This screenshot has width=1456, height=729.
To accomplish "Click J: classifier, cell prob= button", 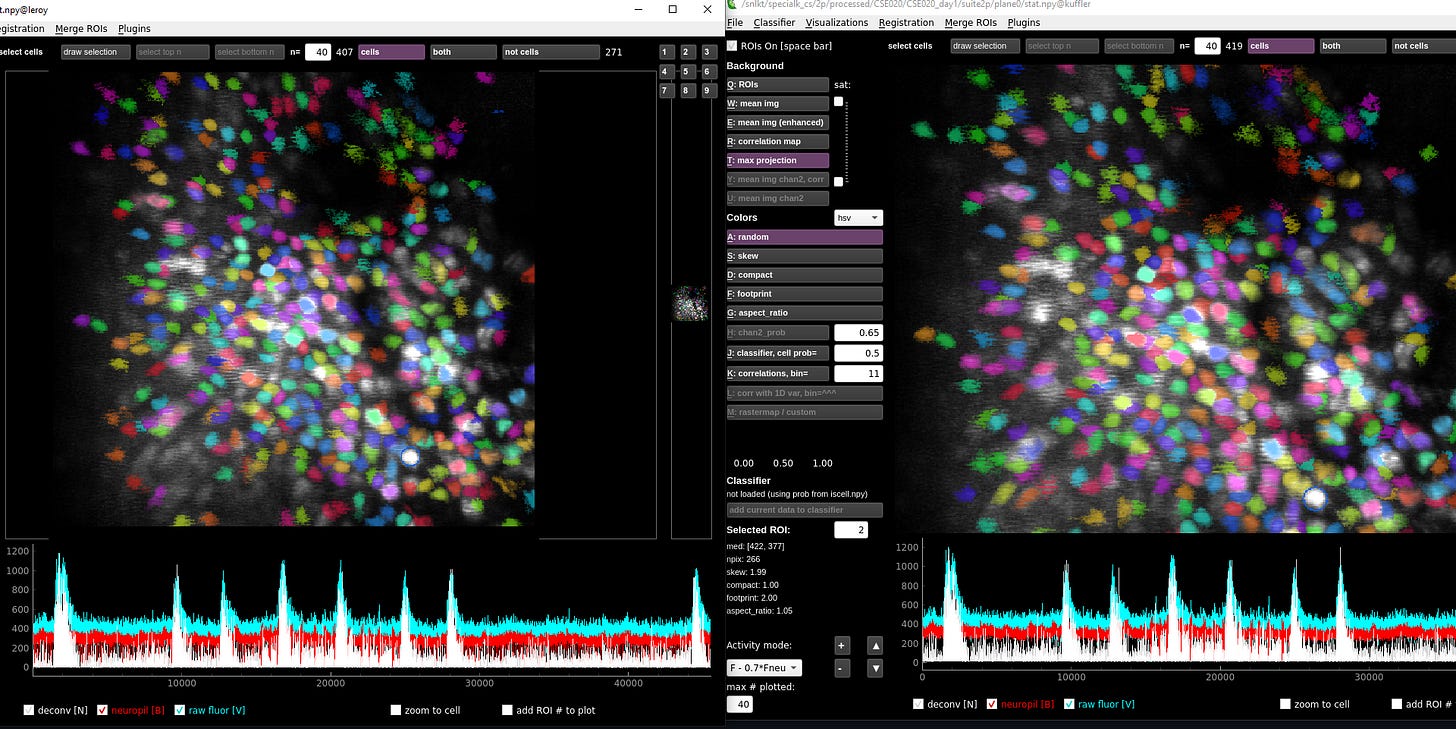I will [777, 353].
